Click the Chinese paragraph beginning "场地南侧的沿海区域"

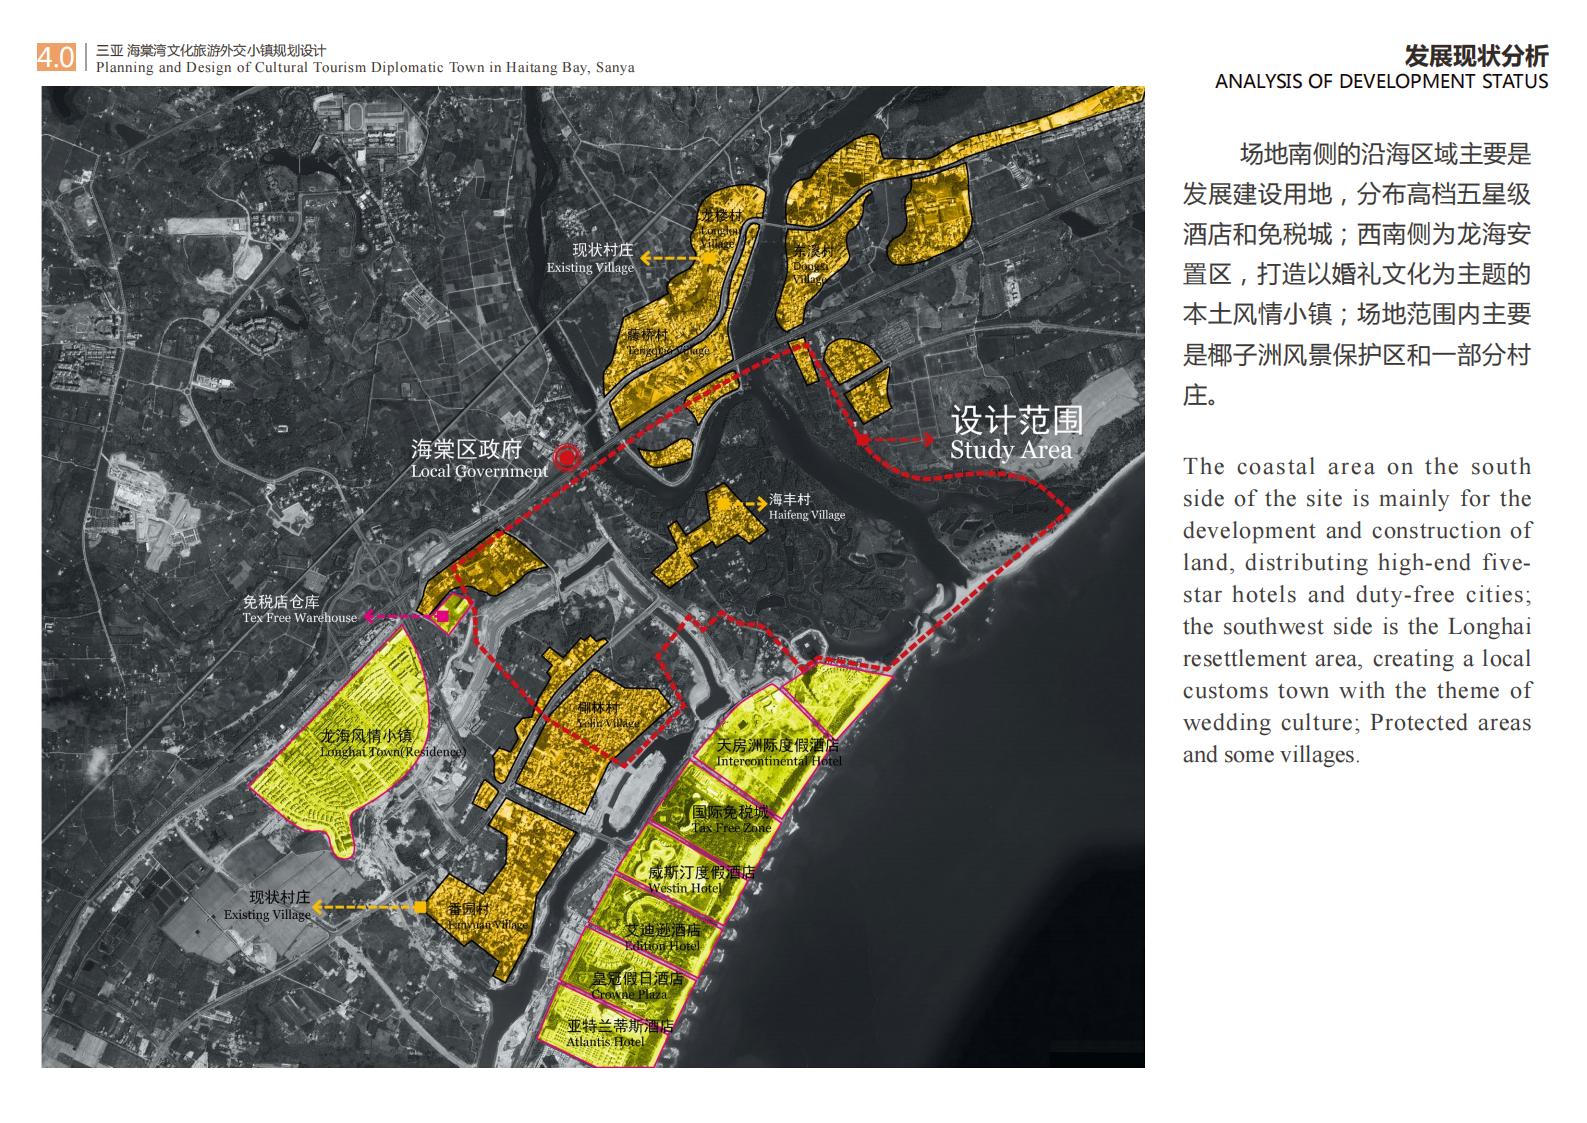point(1356,274)
